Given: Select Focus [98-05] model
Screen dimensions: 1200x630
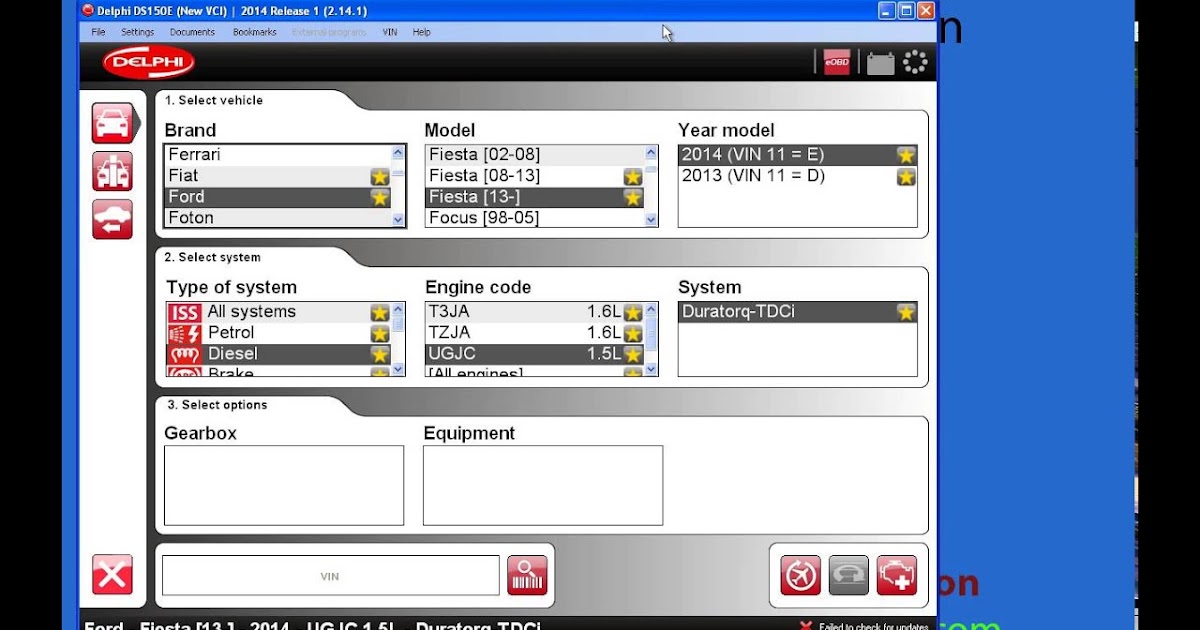Looking at the screenshot, I should (534, 218).
